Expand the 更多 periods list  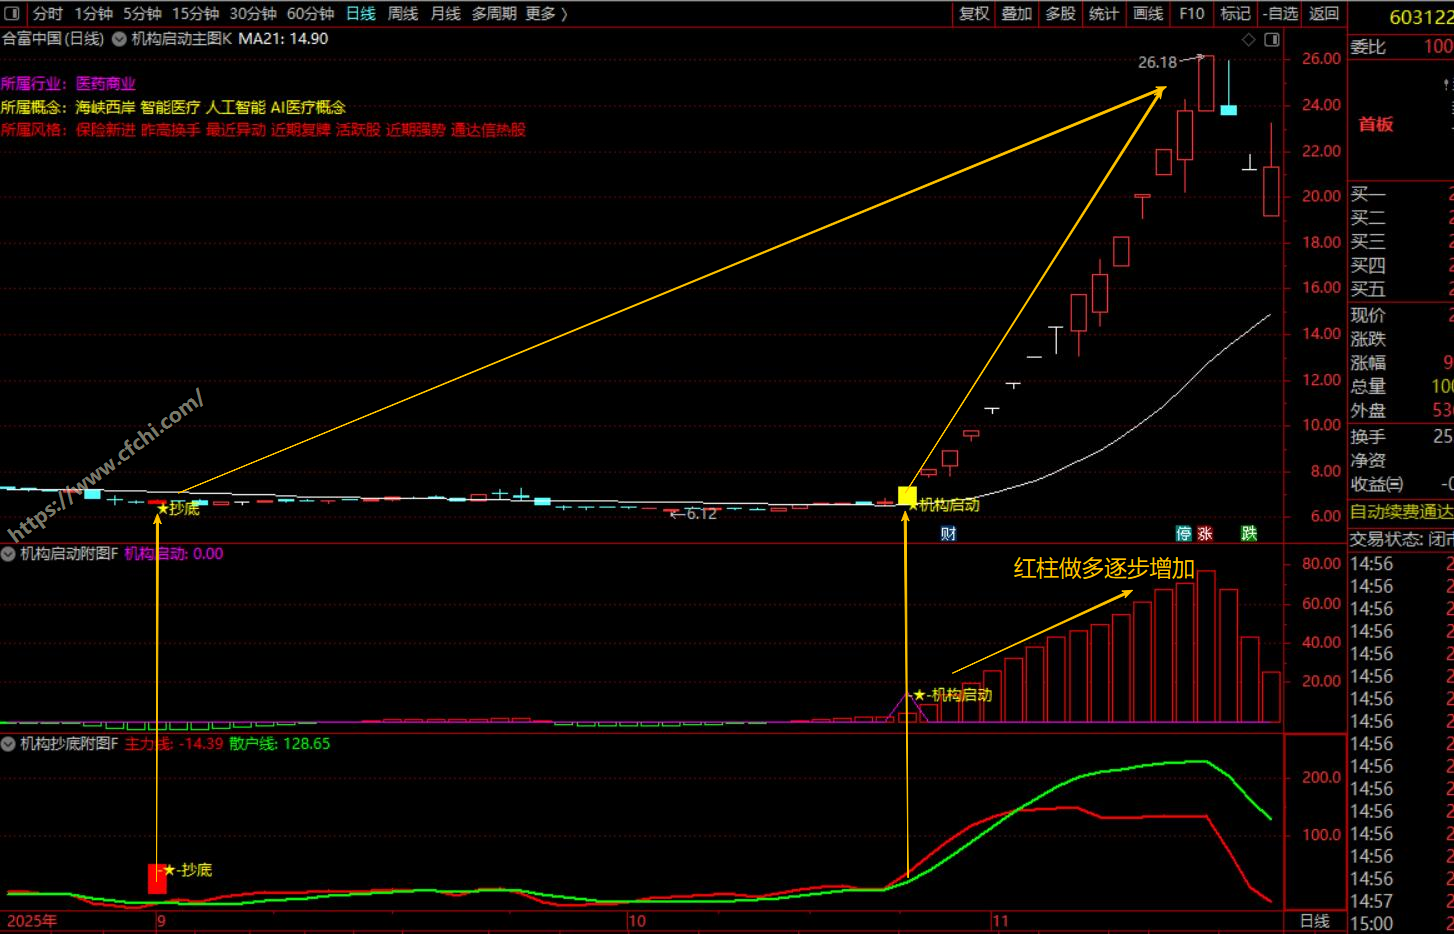click(x=546, y=13)
